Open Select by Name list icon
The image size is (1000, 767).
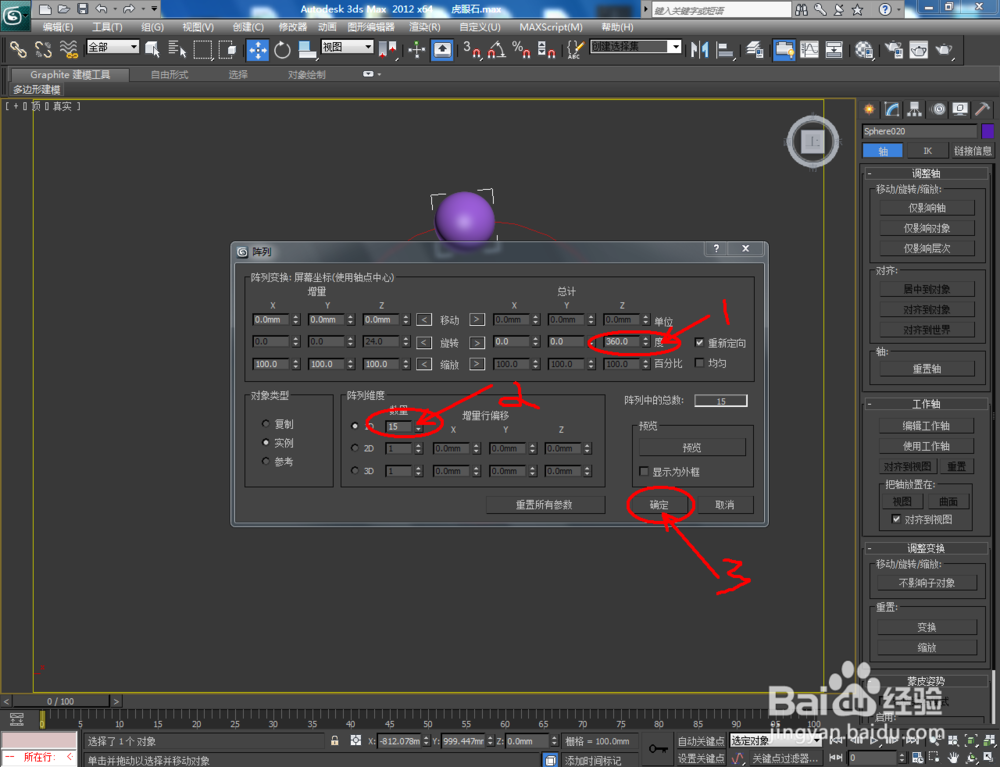coord(177,49)
